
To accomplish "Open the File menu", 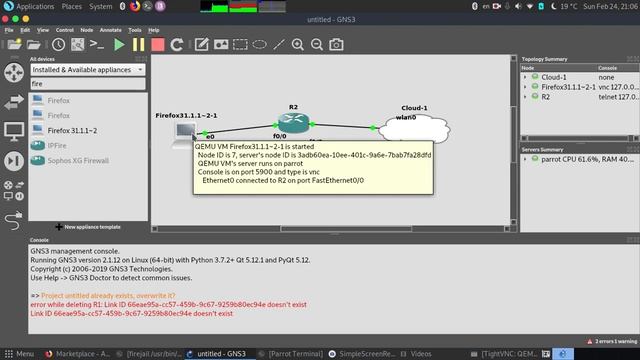I will point(9,30).
